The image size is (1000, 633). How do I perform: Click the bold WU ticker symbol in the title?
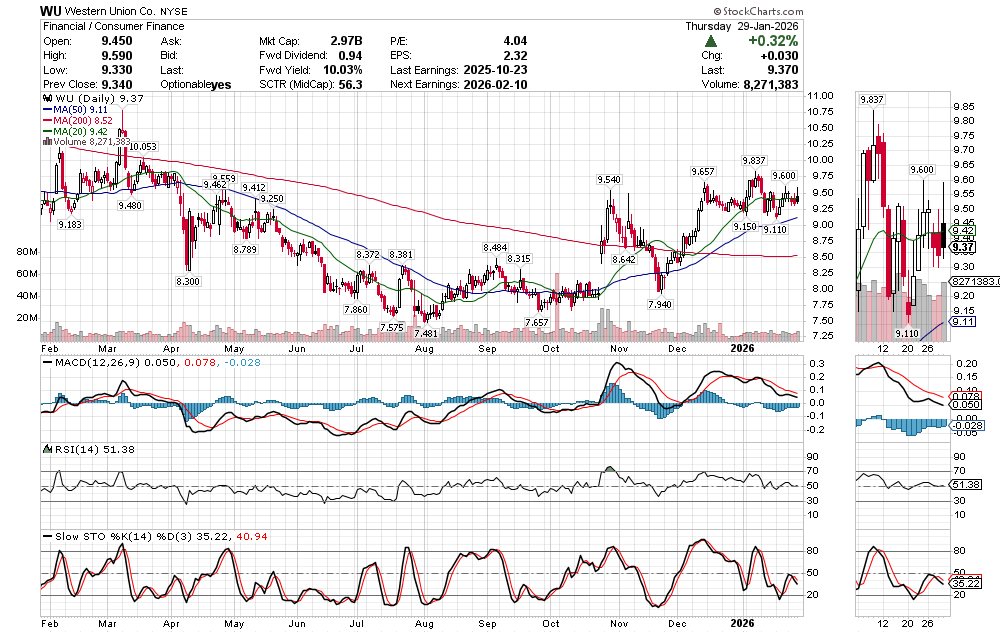[x=53, y=10]
